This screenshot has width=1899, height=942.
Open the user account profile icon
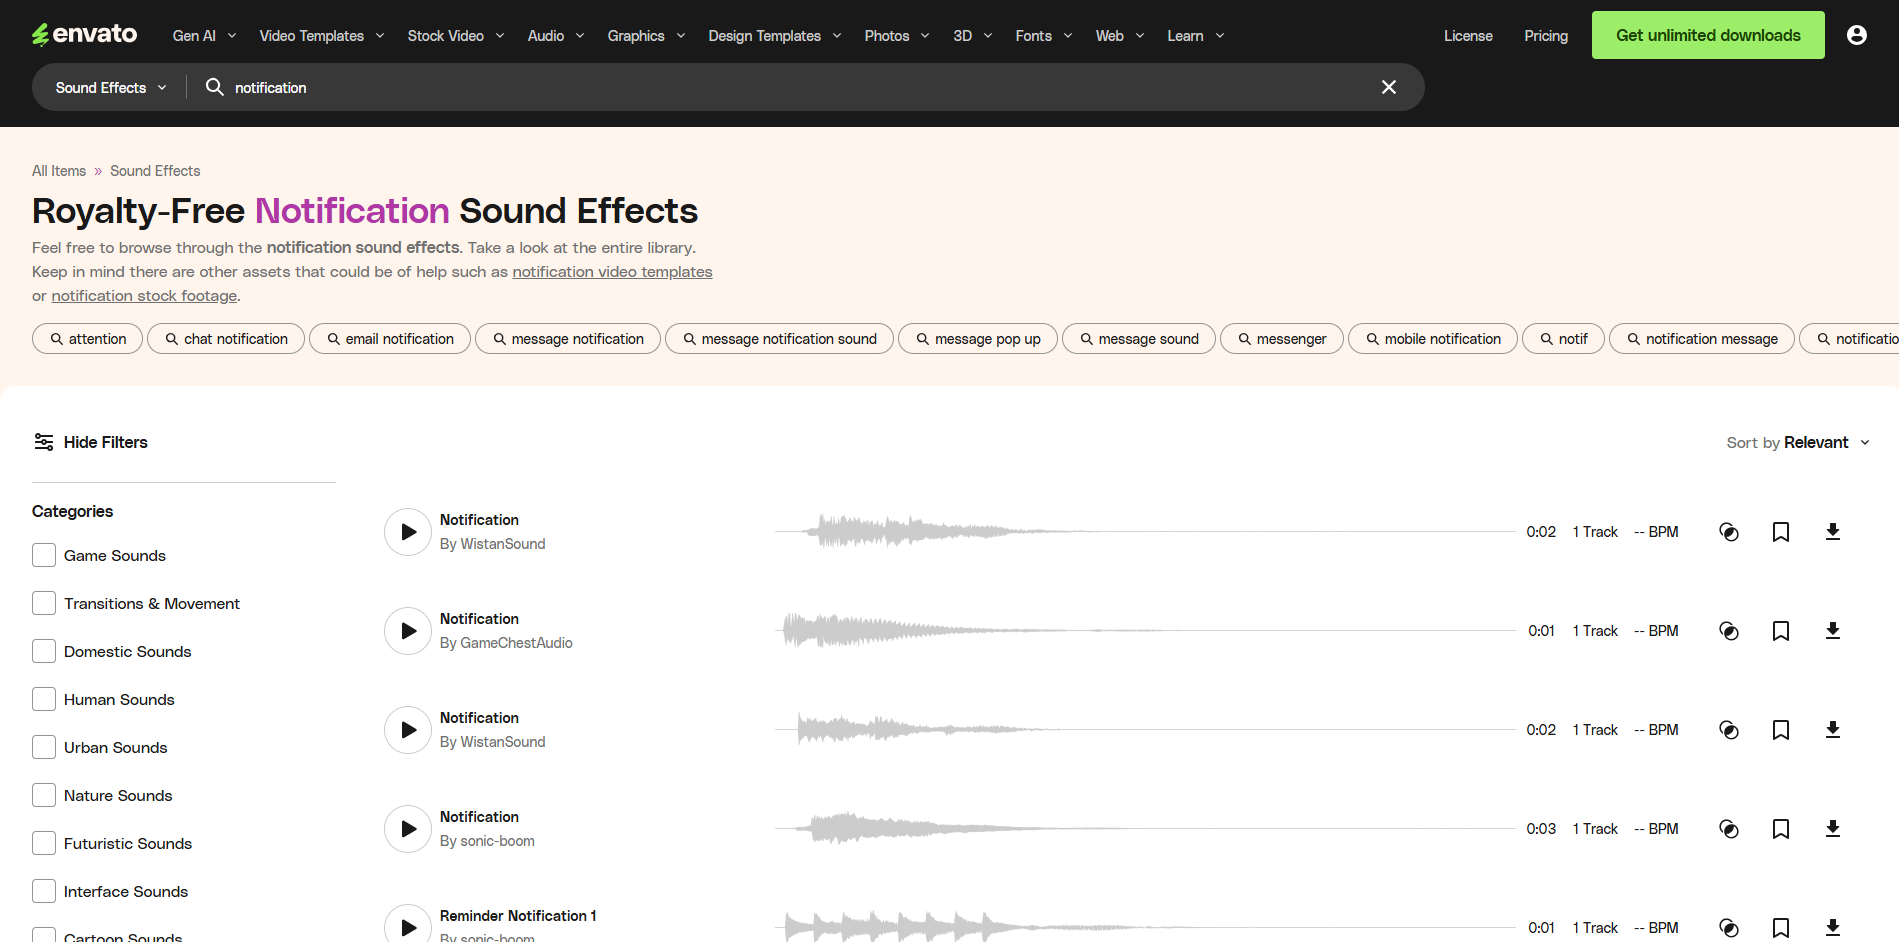tap(1856, 34)
